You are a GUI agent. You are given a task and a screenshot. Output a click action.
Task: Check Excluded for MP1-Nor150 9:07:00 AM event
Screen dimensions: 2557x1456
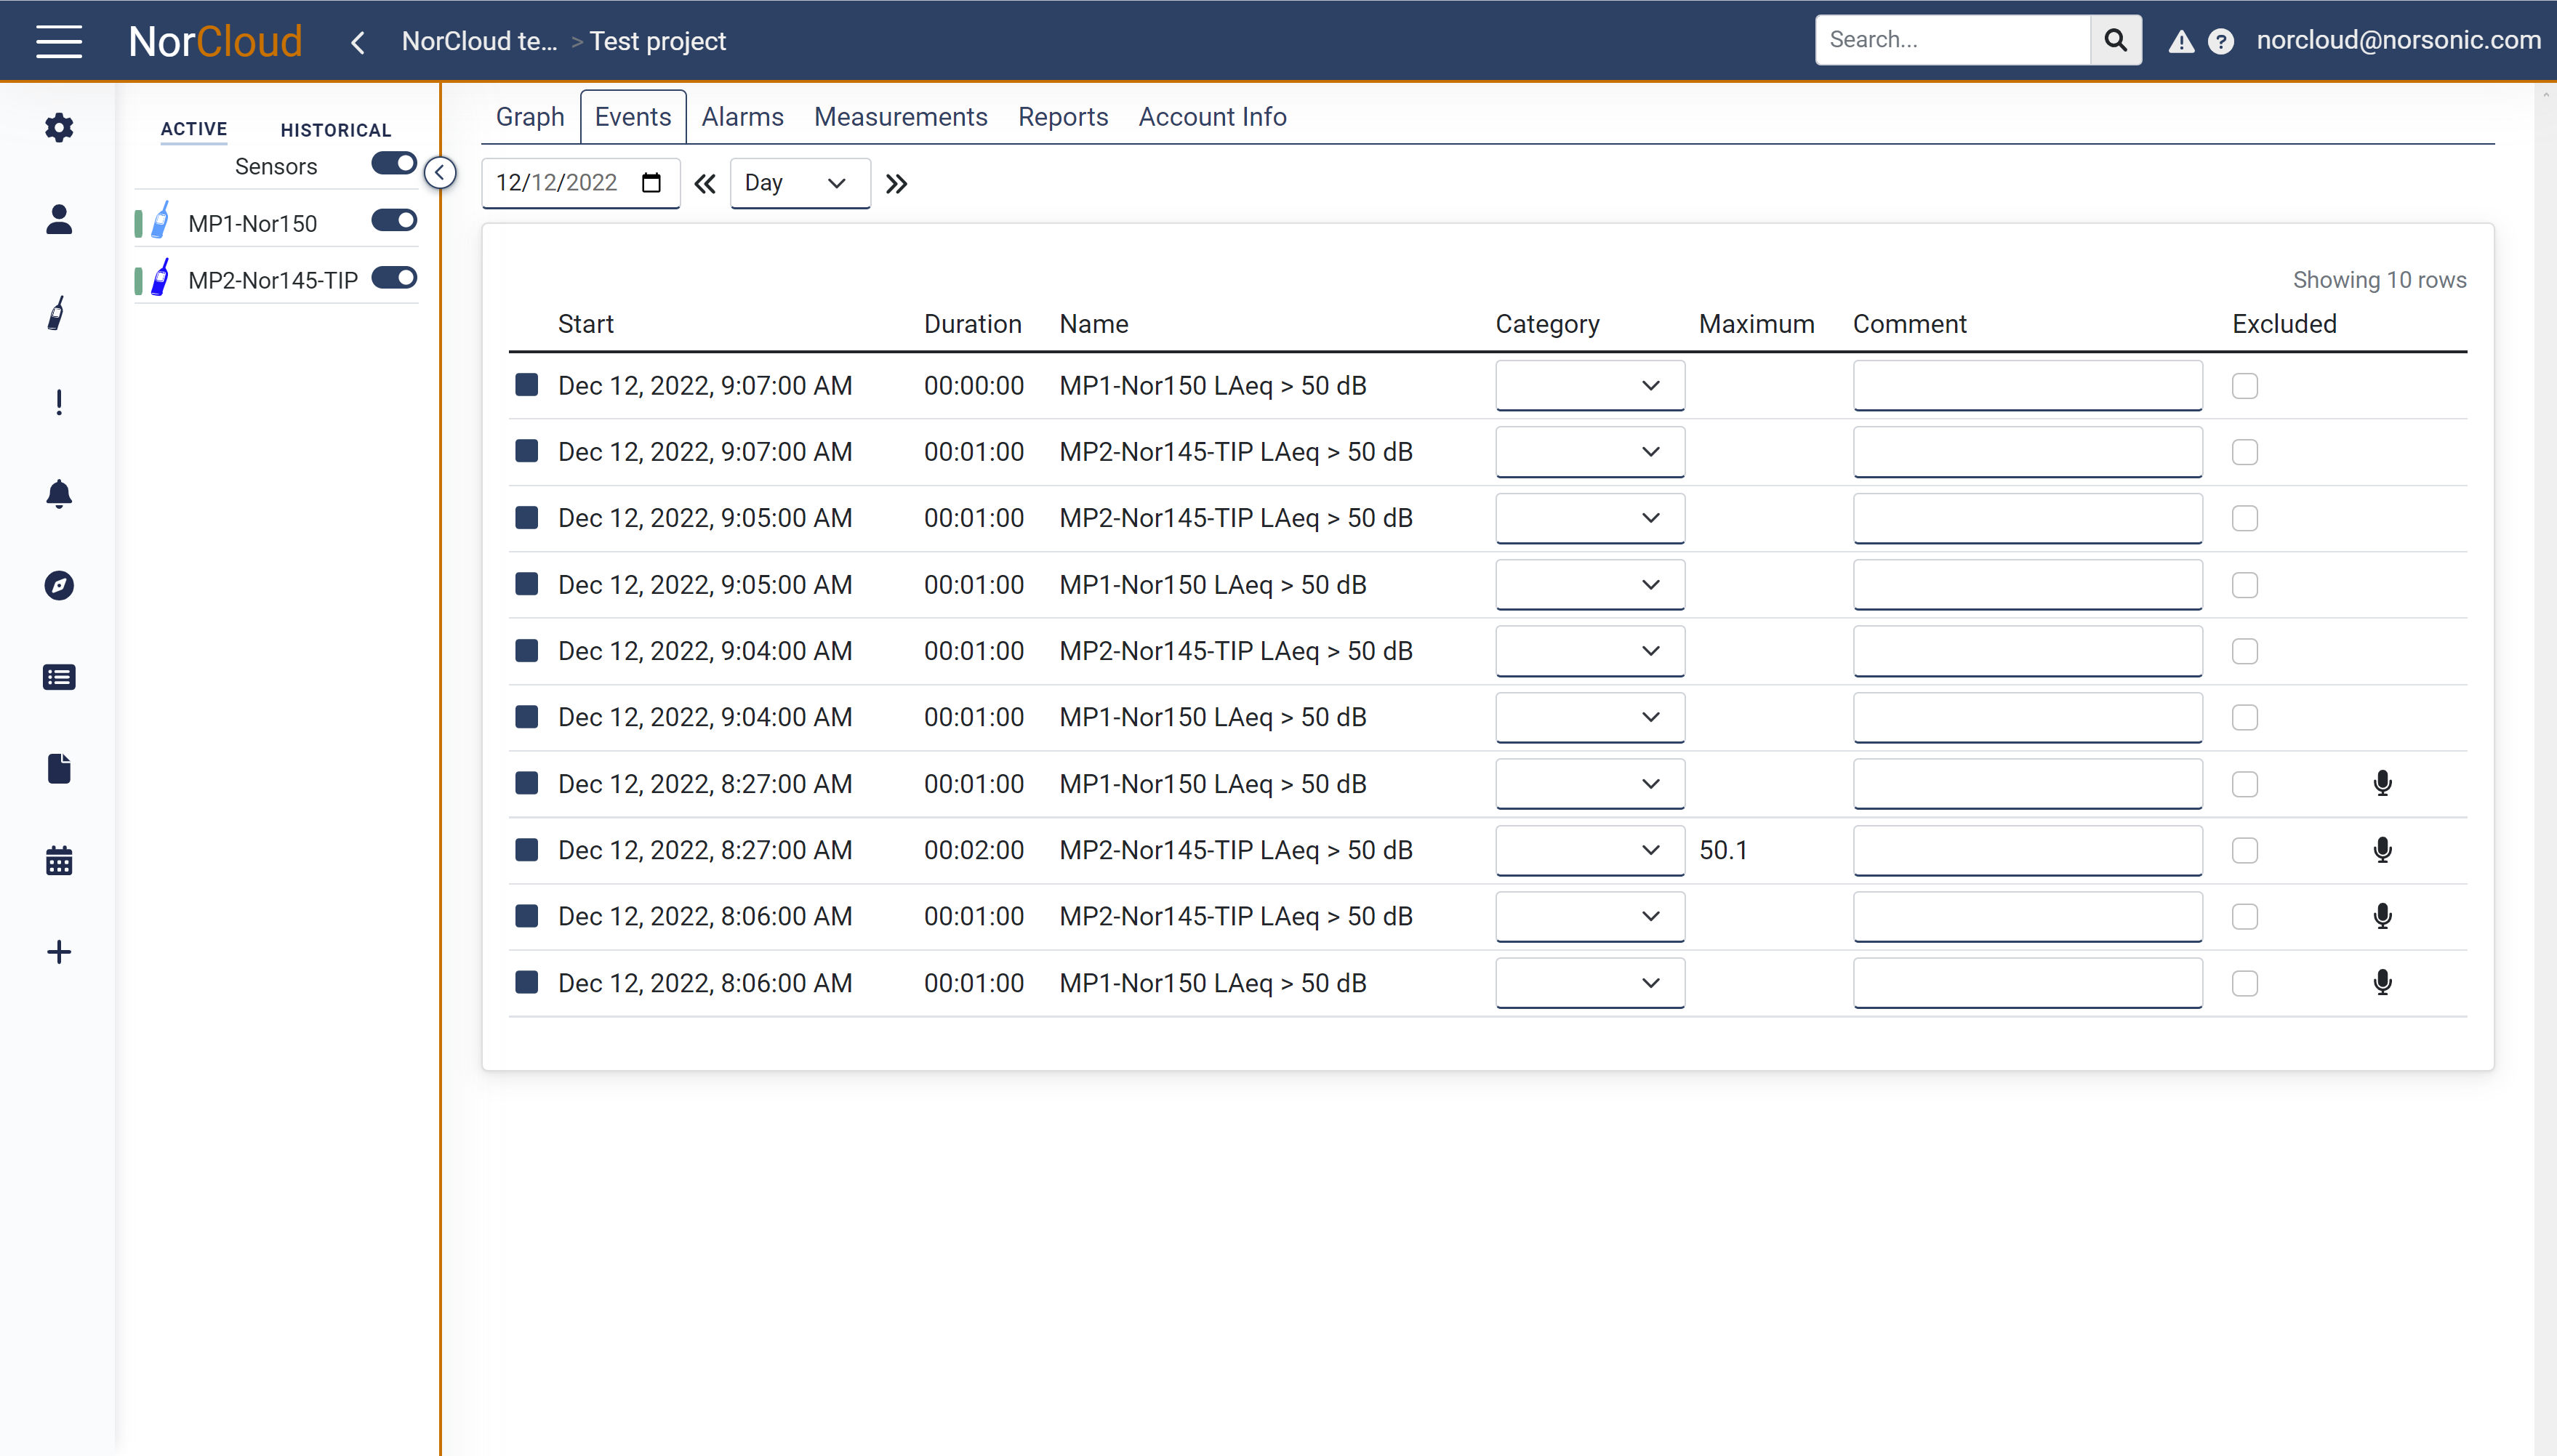(2244, 386)
